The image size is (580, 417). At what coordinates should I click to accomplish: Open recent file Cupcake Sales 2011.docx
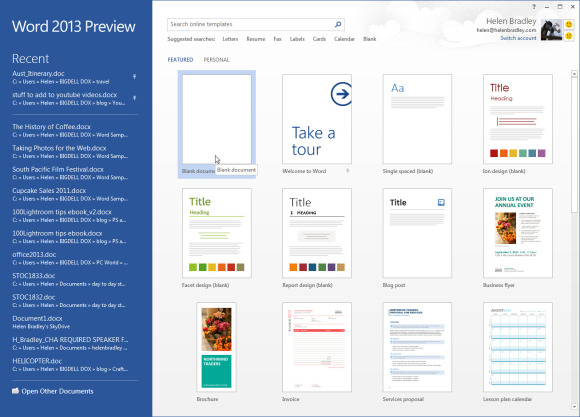[70, 194]
